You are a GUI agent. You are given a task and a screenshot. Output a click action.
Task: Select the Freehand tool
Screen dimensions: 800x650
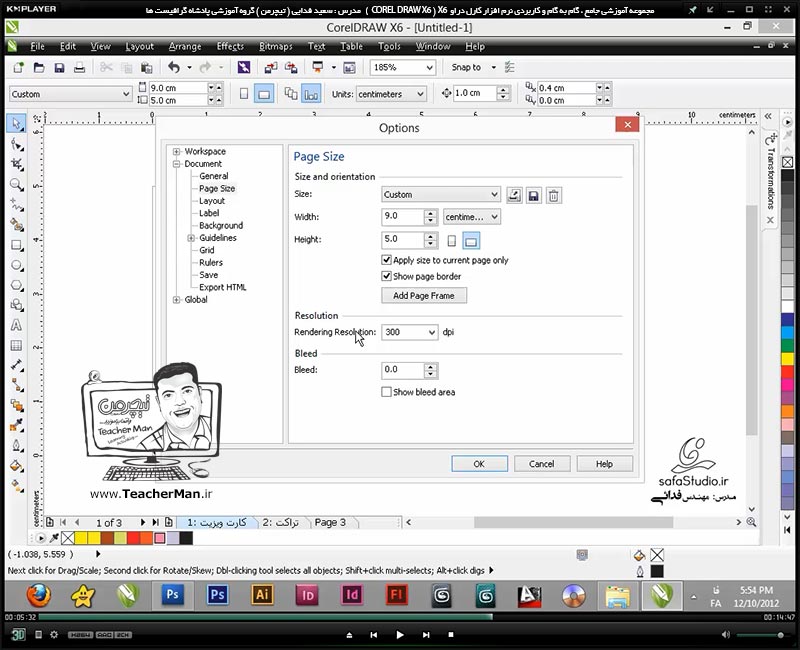coord(17,205)
